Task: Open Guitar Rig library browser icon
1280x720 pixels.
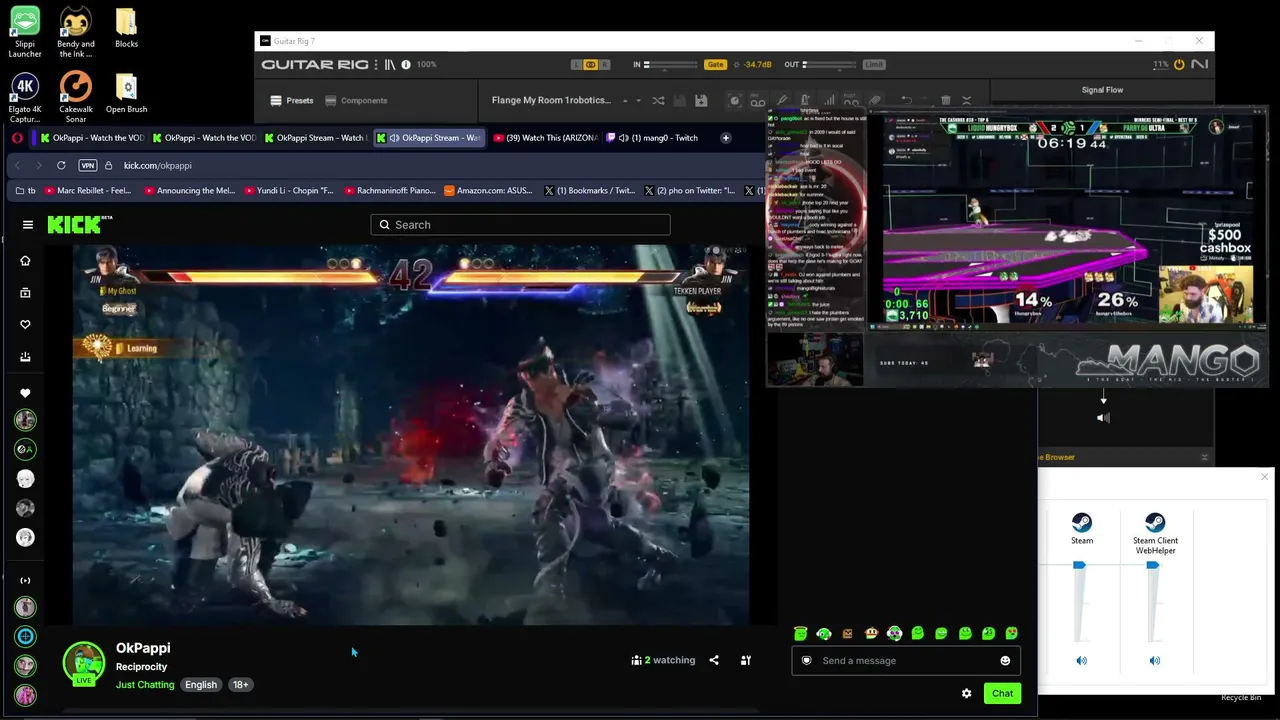Action: (390, 65)
